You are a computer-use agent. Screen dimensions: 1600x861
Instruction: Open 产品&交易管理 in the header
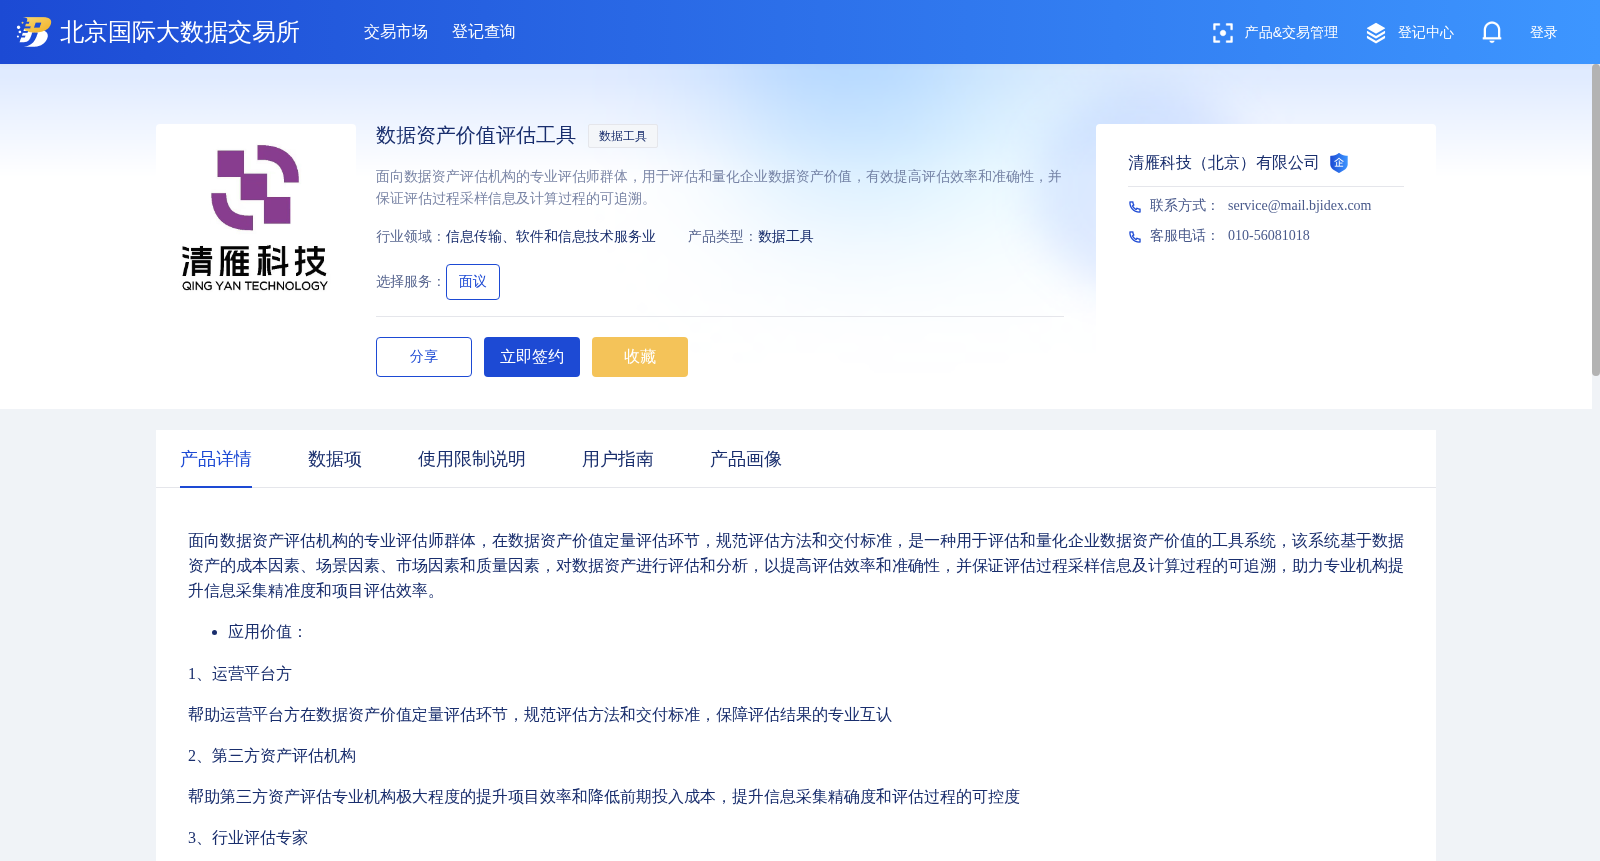tap(1291, 33)
